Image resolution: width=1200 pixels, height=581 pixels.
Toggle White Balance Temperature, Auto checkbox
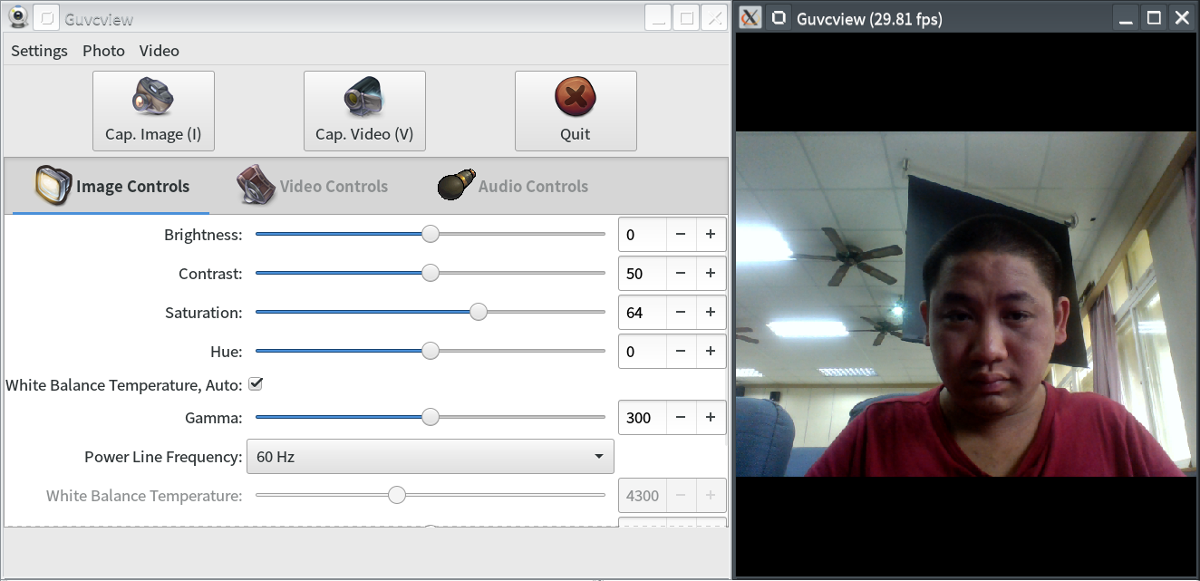255,384
